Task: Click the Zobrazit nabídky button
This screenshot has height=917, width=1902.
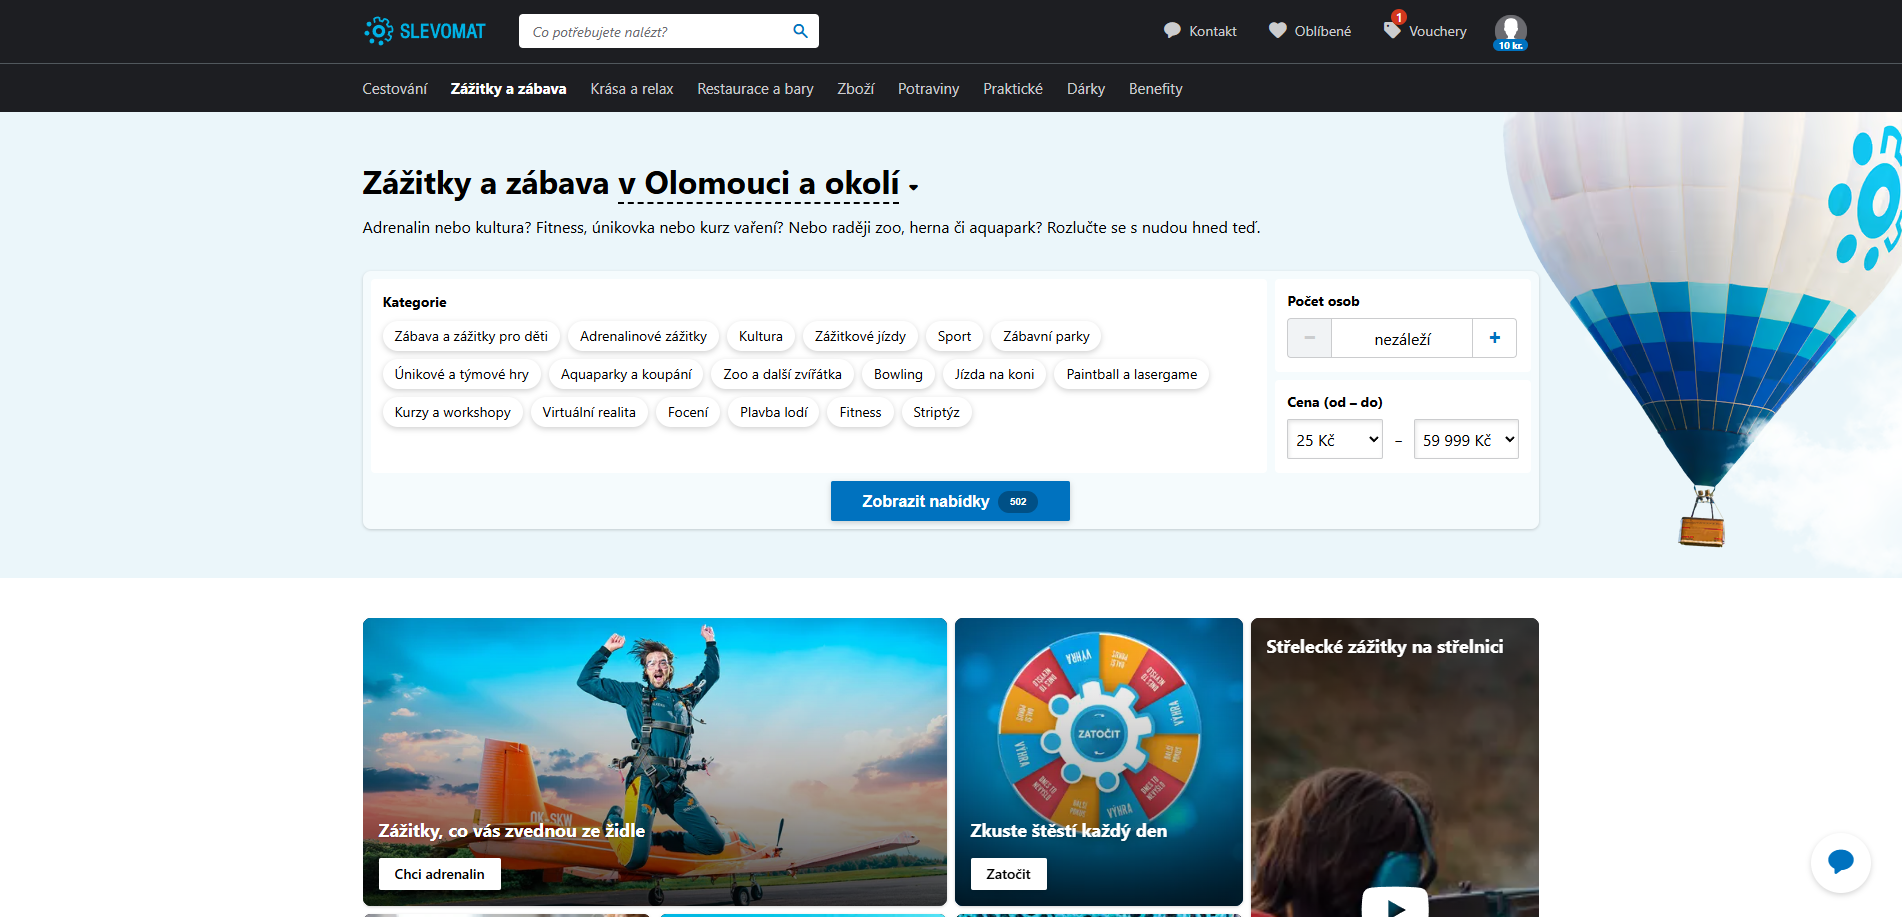Action: tap(950, 501)
